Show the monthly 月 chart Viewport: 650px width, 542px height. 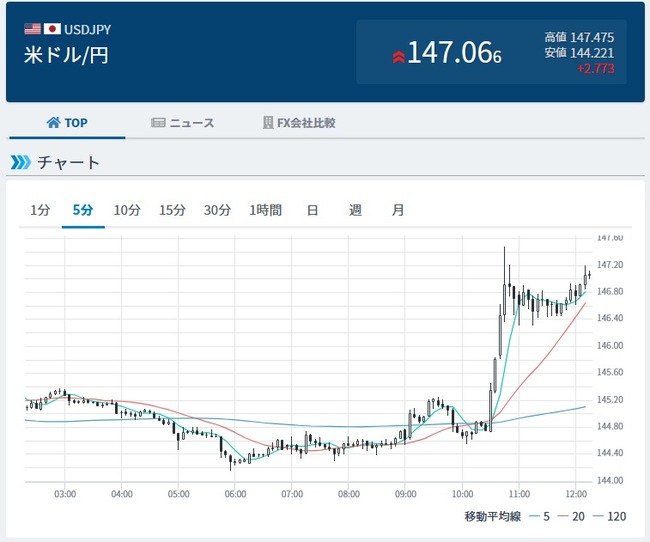pyautogui.click(x=398, y=210)
